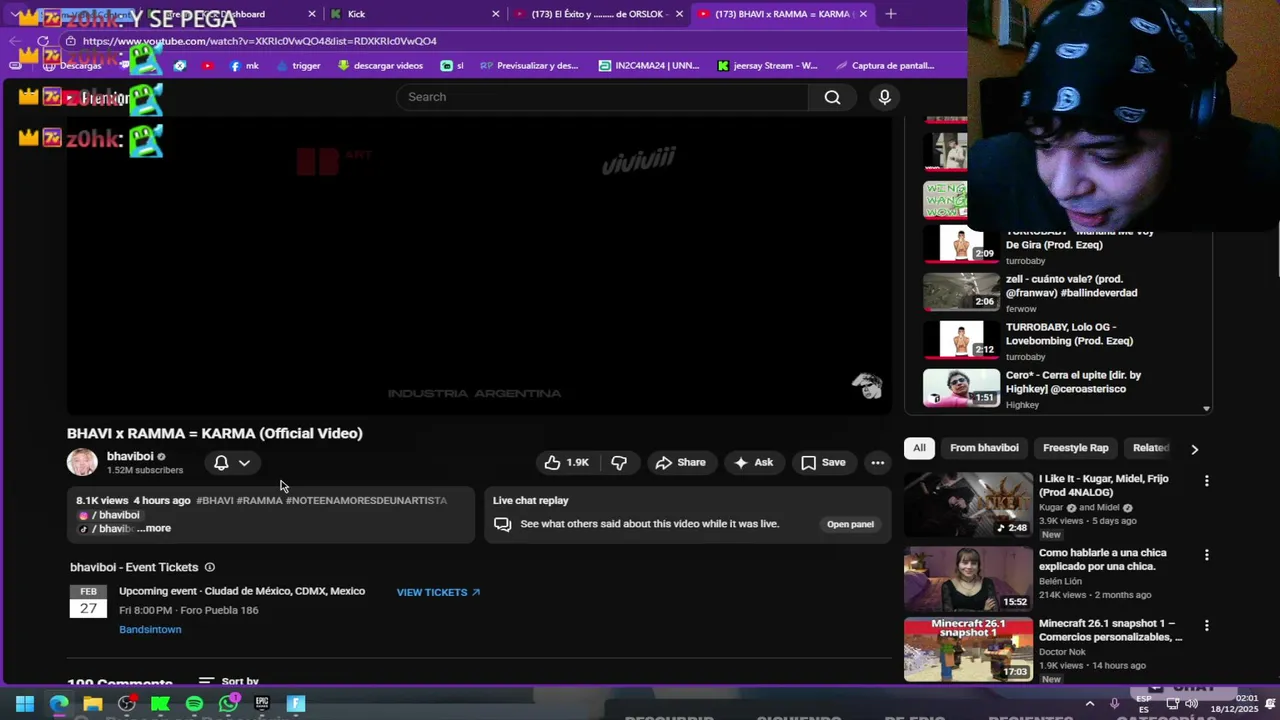Image resolution: width=1280 pixels, height=720 pixels.
Task: Open the trigger bookmark
Action: 298,66
